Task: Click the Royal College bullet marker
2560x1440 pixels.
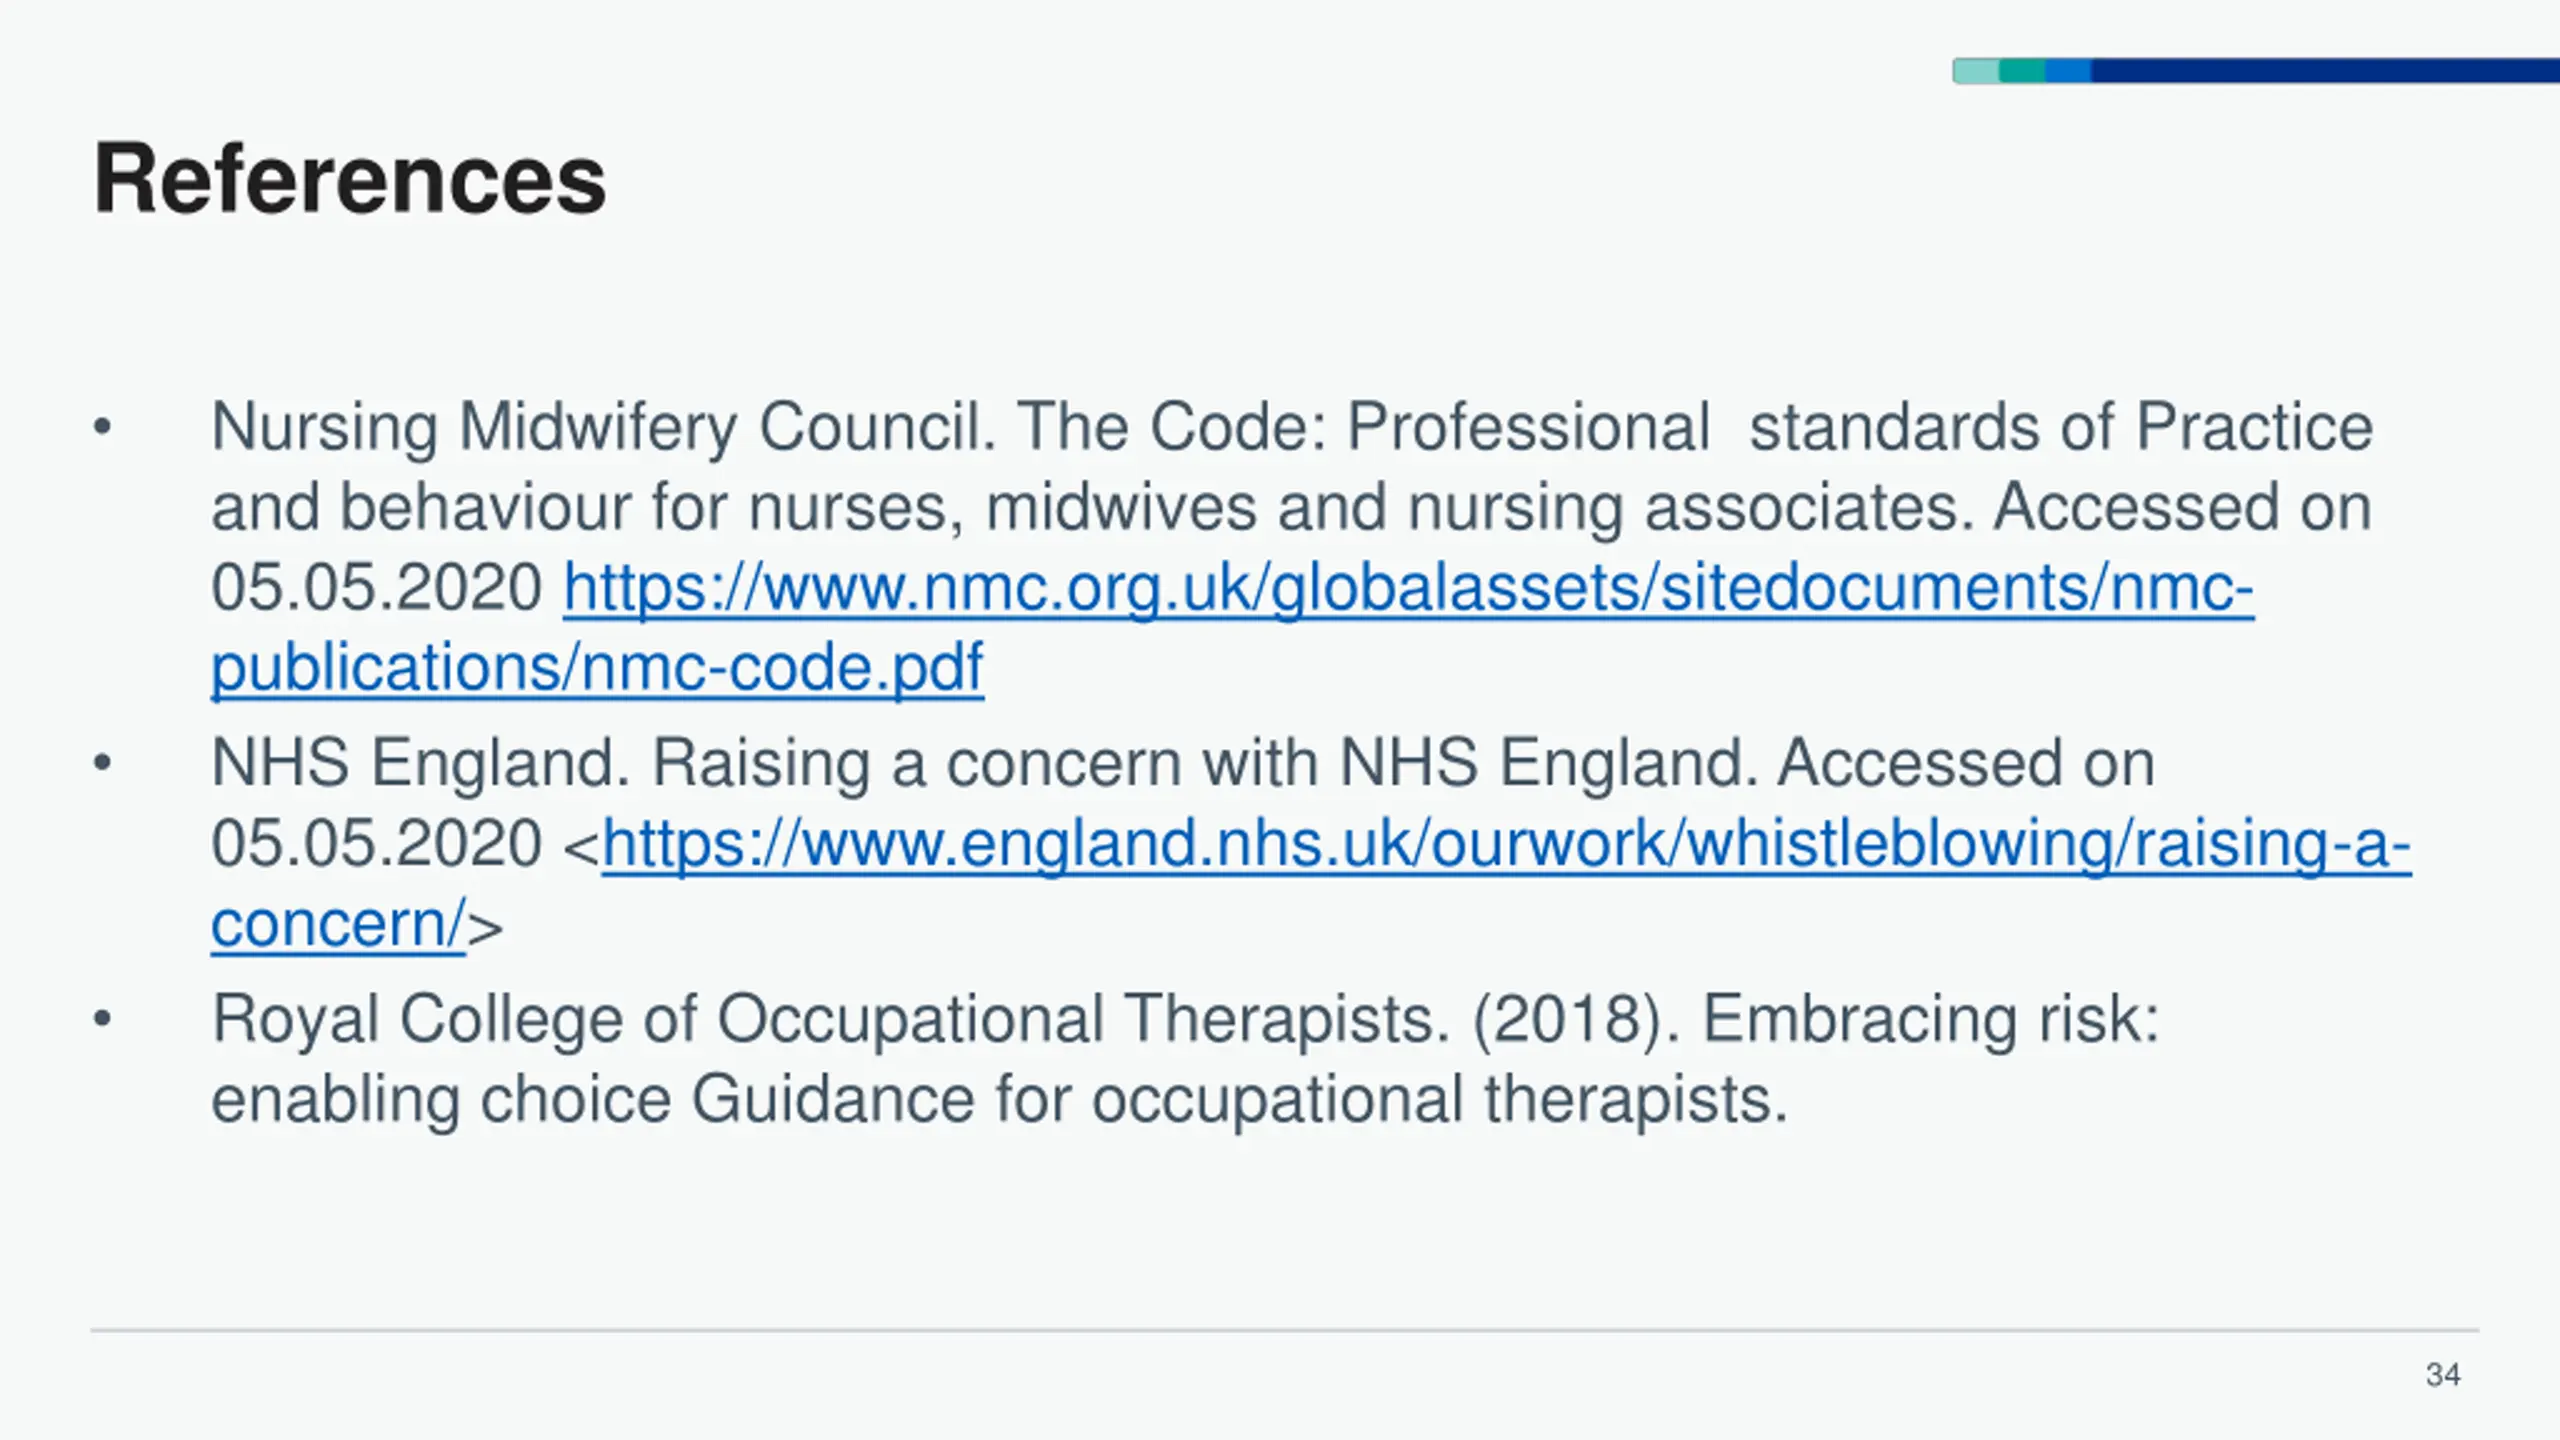Action: point(102,1020)
